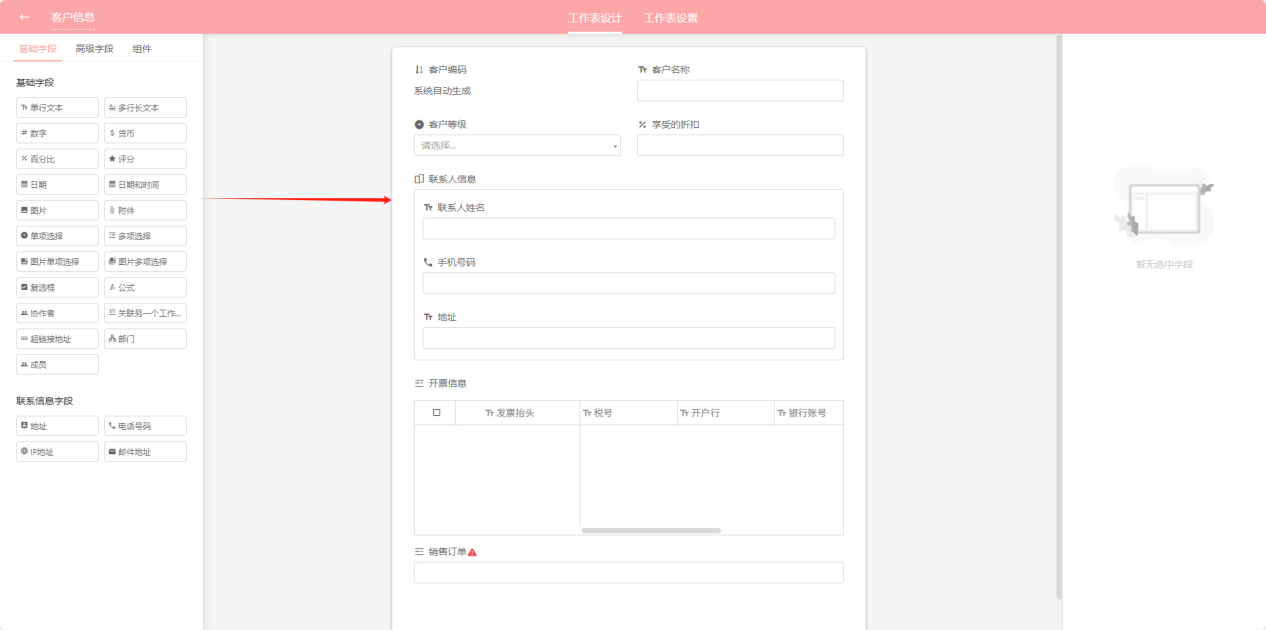This screenshot has width=1266, height=630.
Task: Click the 单行文本 field button
Action: pos(57,108)
